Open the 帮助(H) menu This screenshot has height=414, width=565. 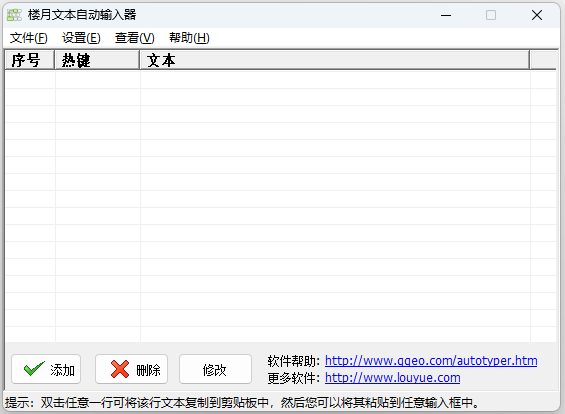[x=189, y=38]
